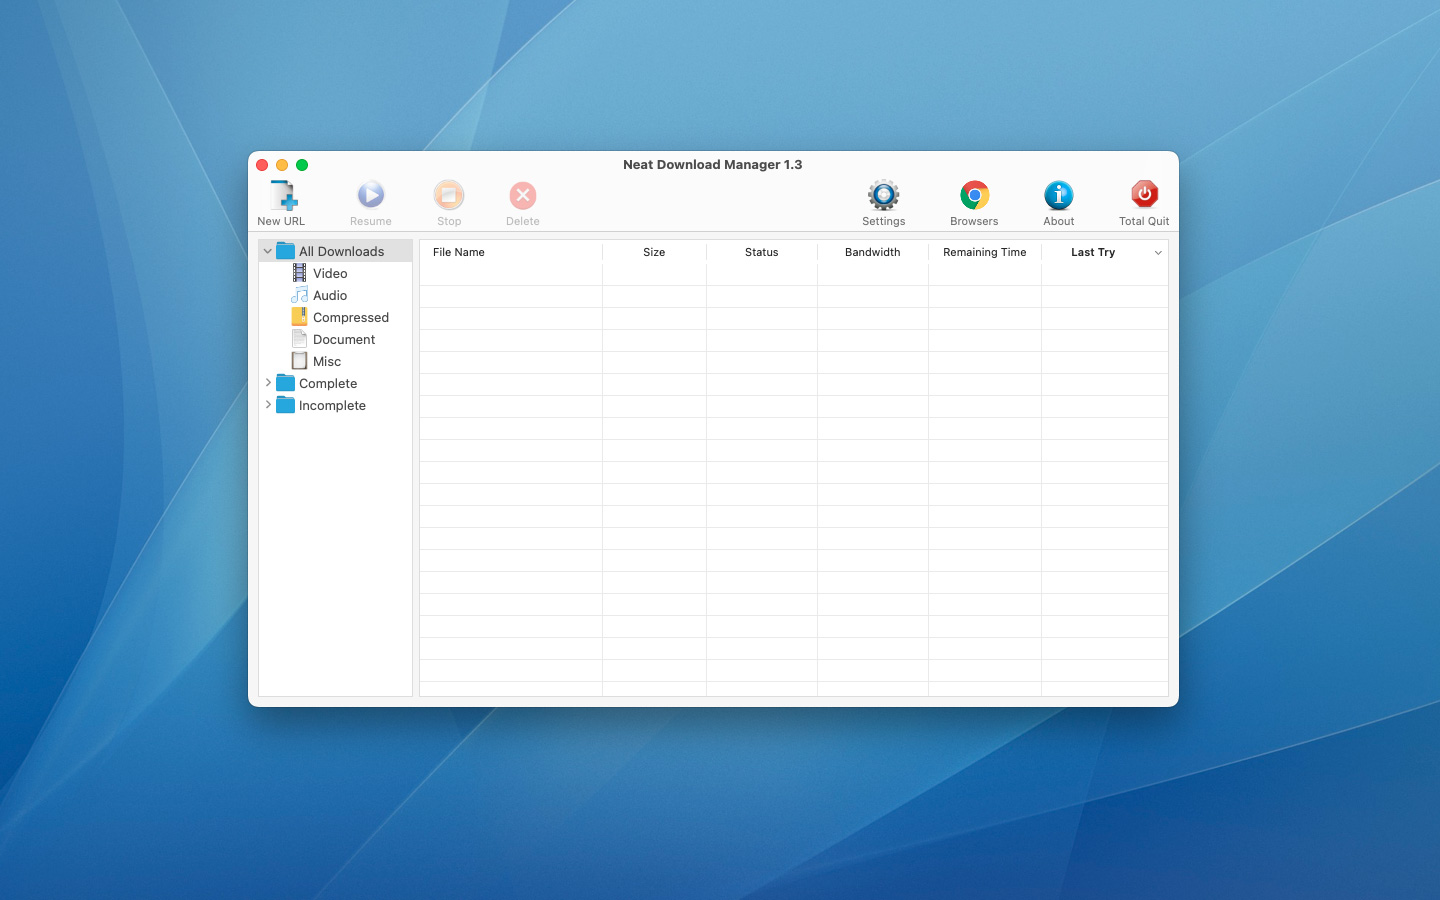The height and width of the screenshot is (900, 1440).
Task: Click the Total Quit power icon
Action: [1145, 194]
